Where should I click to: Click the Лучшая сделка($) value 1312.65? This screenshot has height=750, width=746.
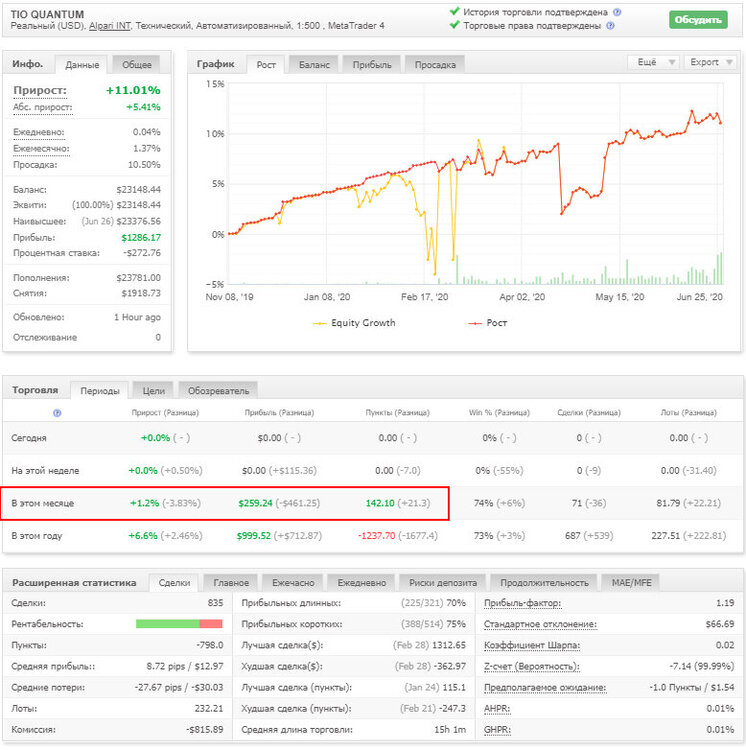pyautogui.click(x=449, y=645)
